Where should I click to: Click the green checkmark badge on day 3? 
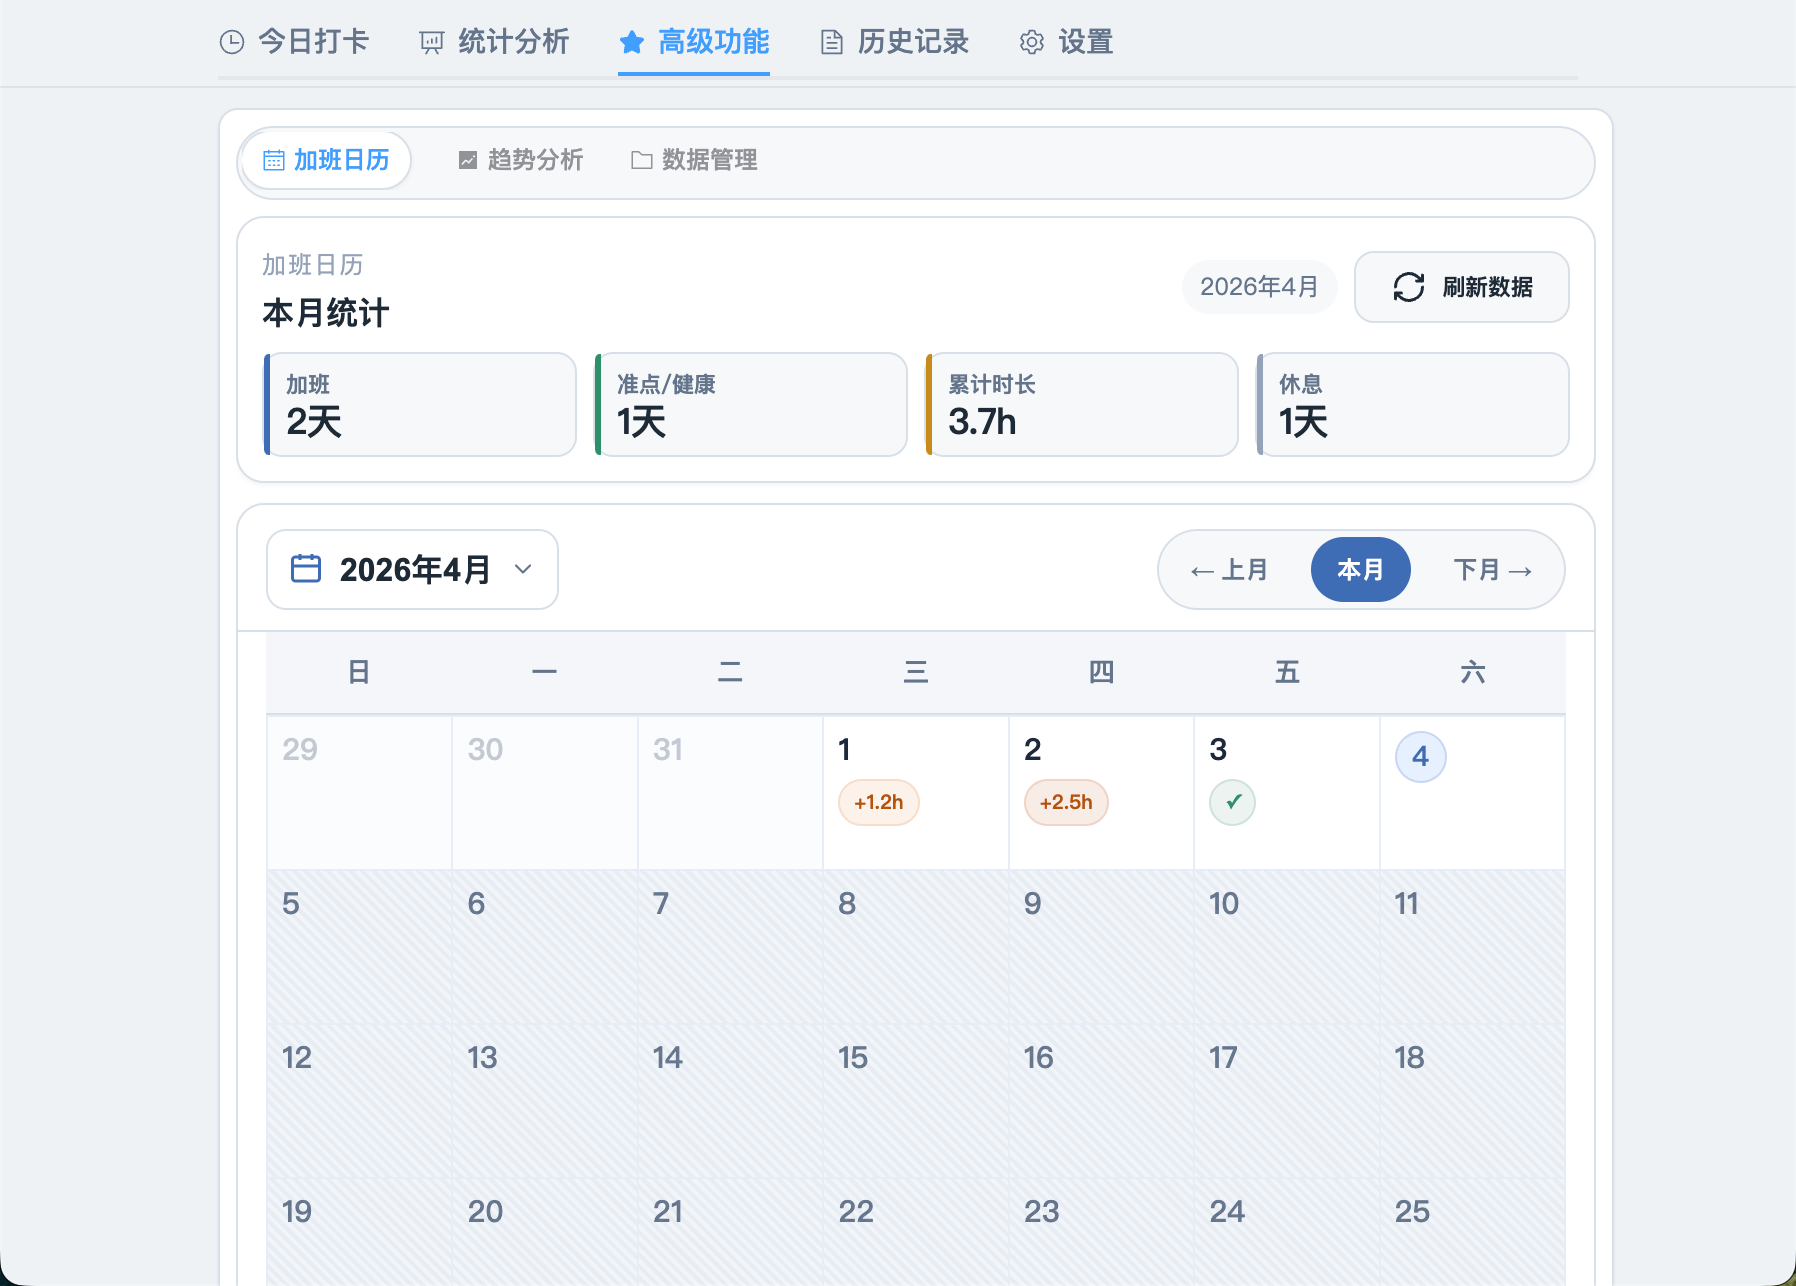point(1232,802)
